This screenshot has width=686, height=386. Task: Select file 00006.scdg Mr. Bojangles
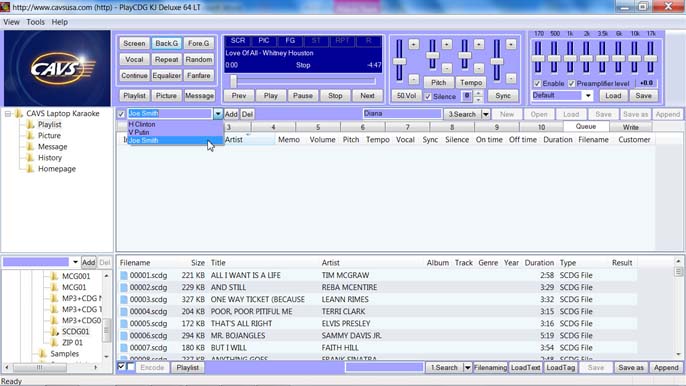(148, 336)
